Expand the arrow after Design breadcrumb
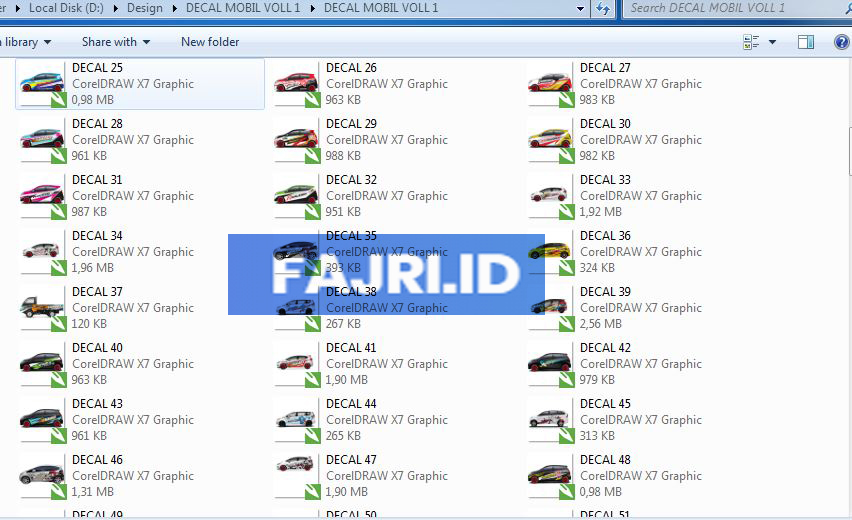852x520 pixels. 174,8
